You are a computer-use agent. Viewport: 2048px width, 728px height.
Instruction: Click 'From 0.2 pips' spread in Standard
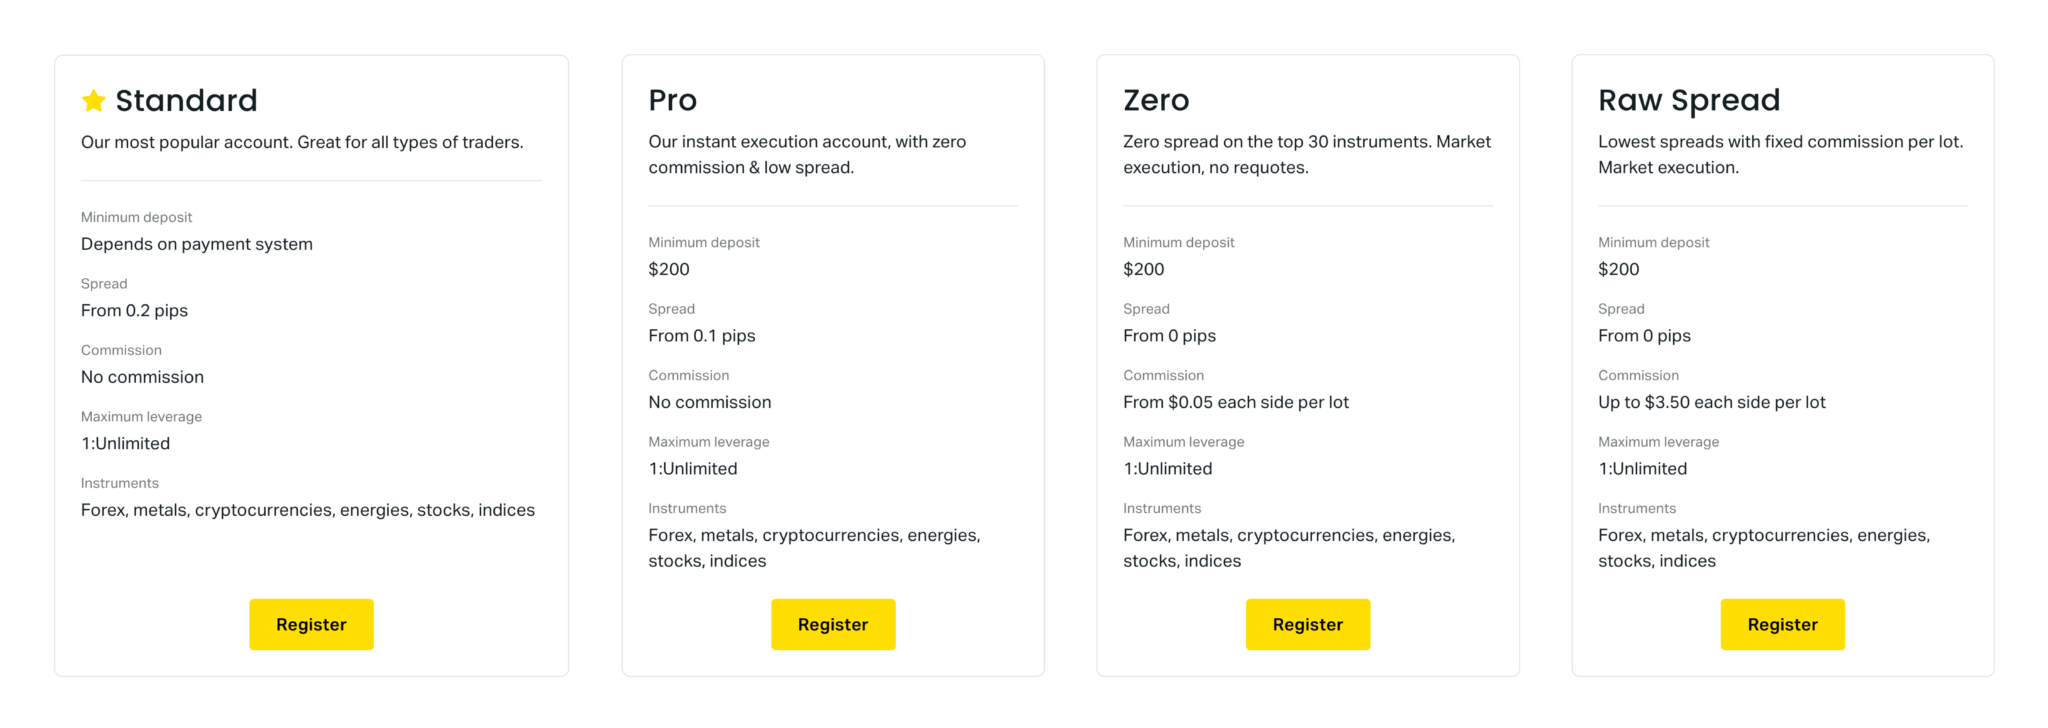[134, 311]
